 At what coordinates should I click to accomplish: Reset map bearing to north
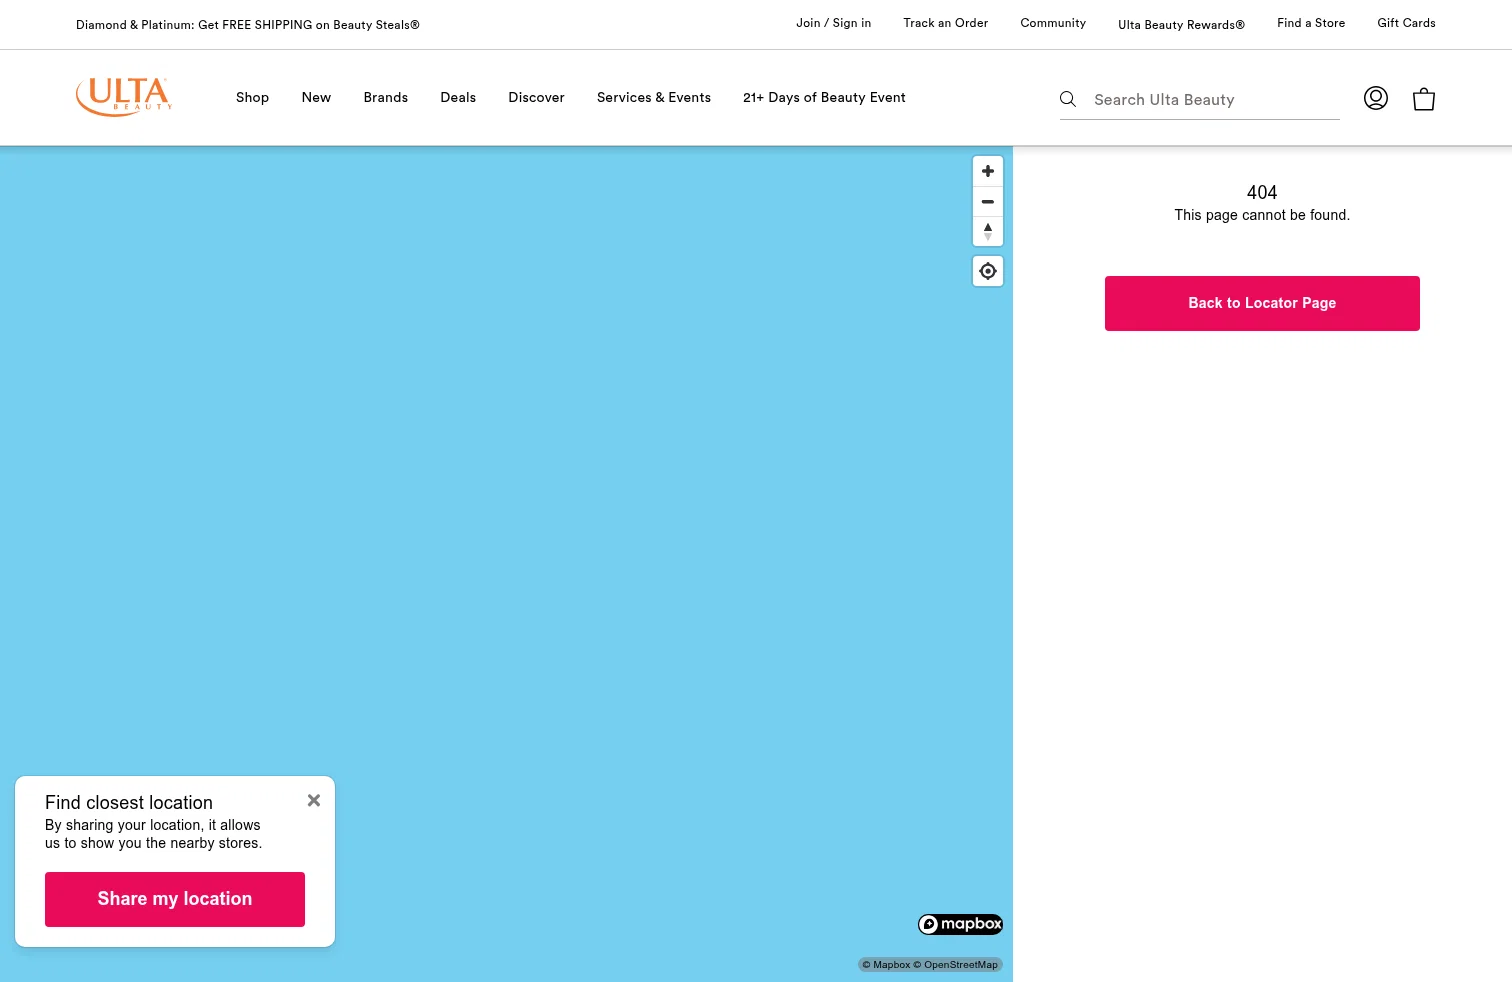(x=988, y=231)
